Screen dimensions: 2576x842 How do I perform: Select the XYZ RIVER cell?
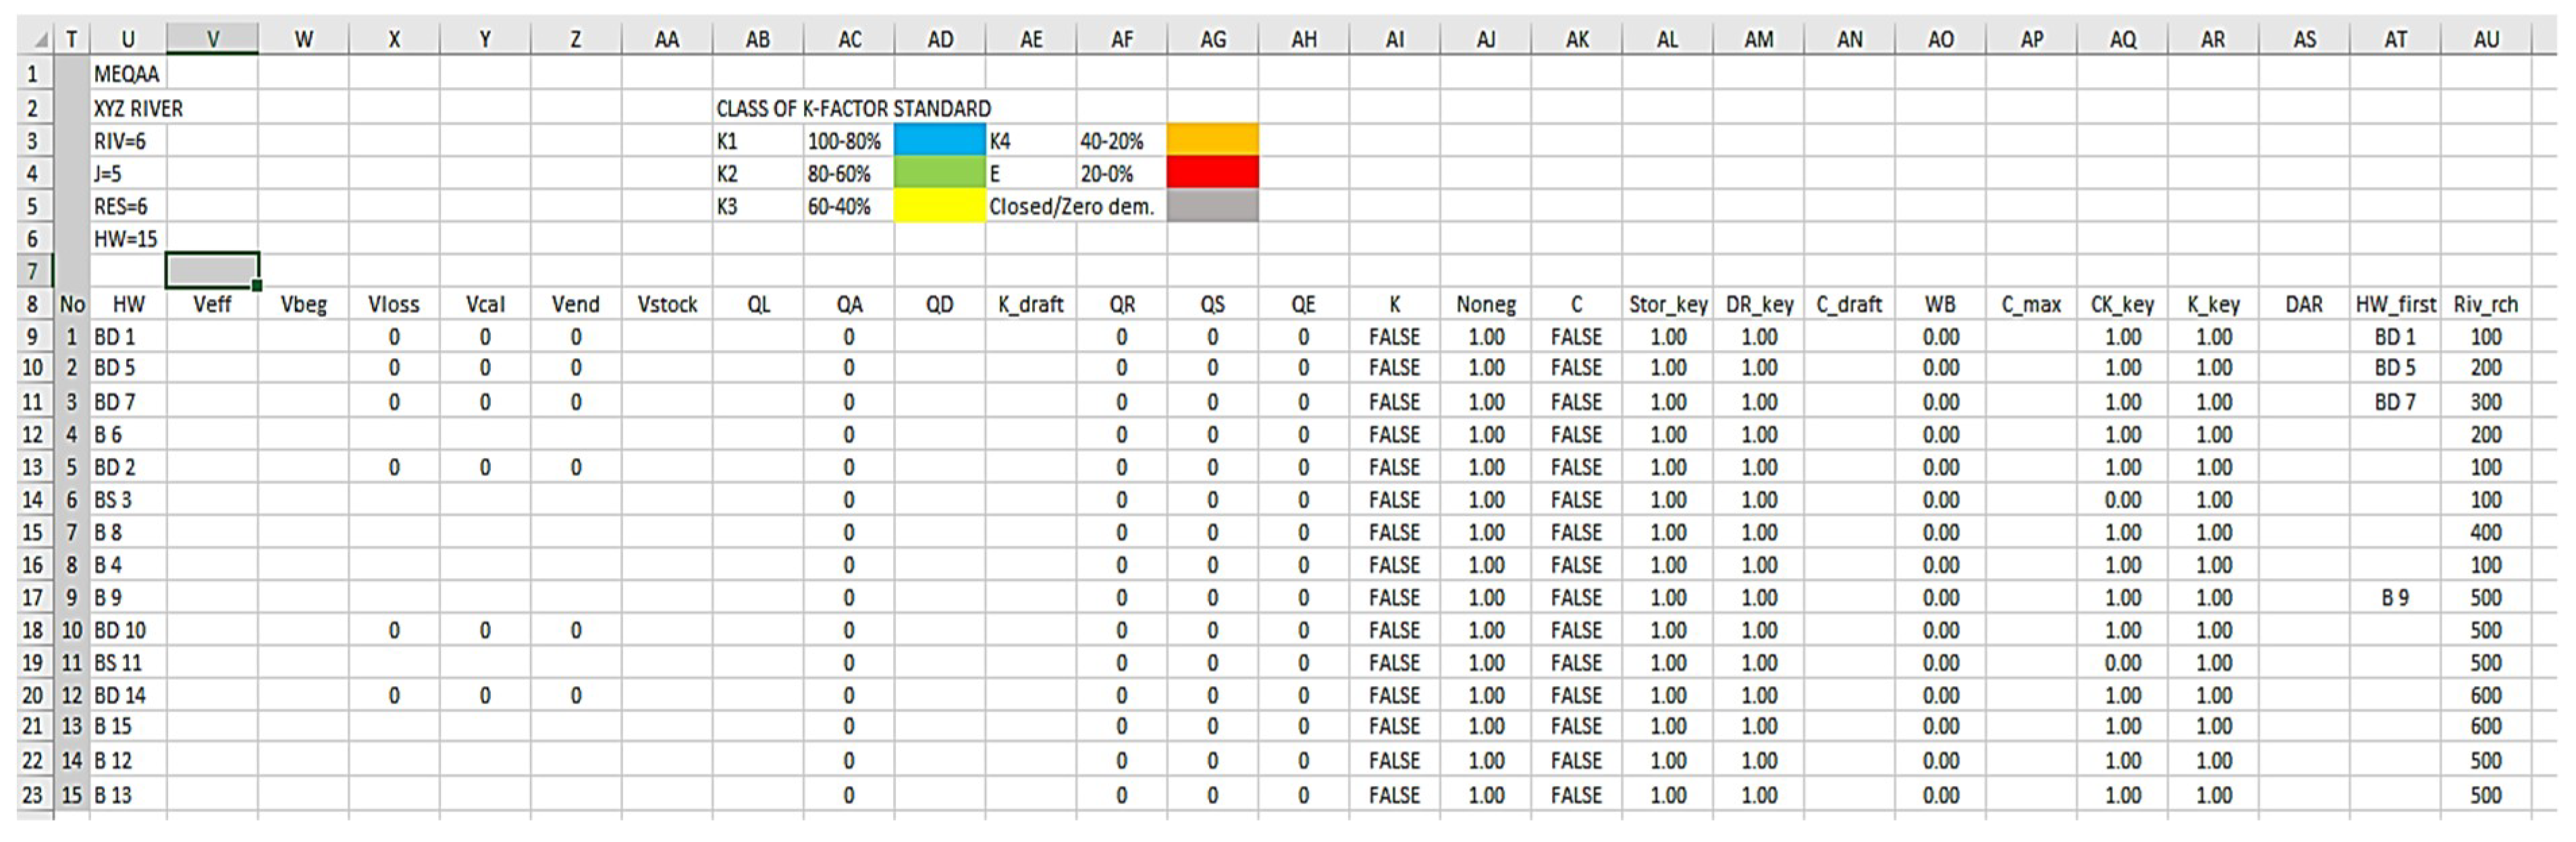coord(138,108)
